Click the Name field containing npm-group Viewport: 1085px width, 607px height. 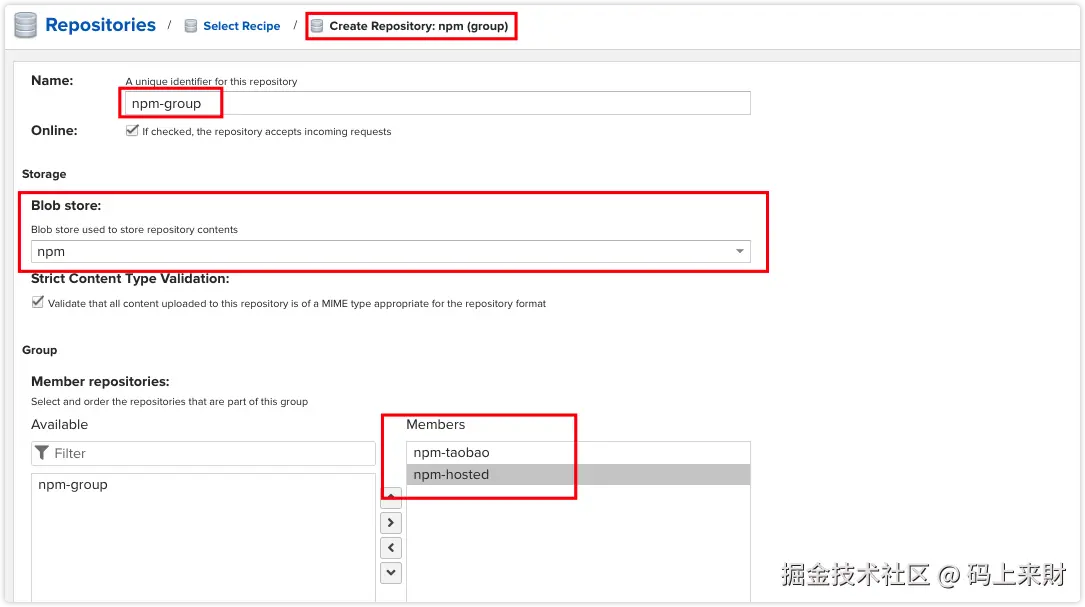click(x=437, y=103)
